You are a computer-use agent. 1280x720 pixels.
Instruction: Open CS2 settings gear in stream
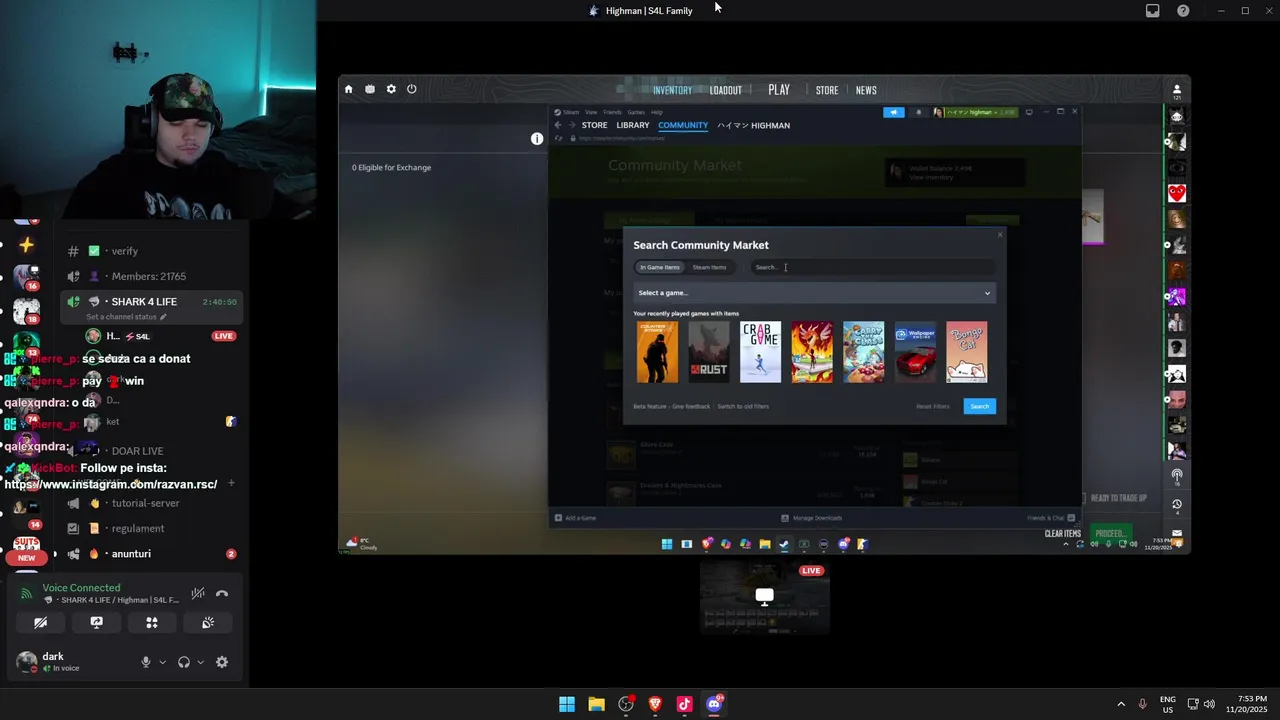(x=391, y=89)
